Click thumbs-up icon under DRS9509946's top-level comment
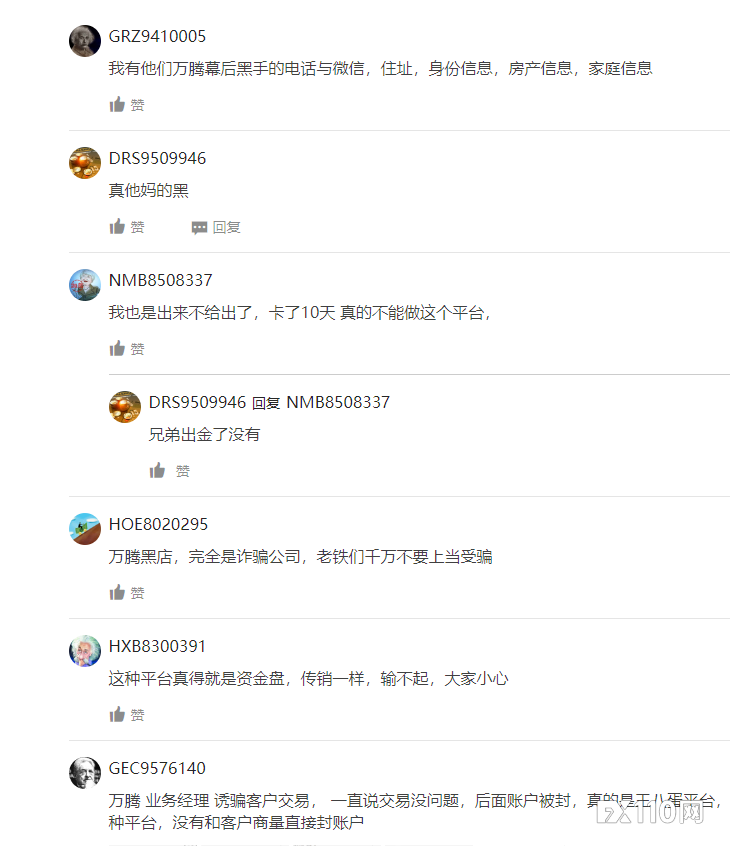730x846 pixels. pos(117,226)
